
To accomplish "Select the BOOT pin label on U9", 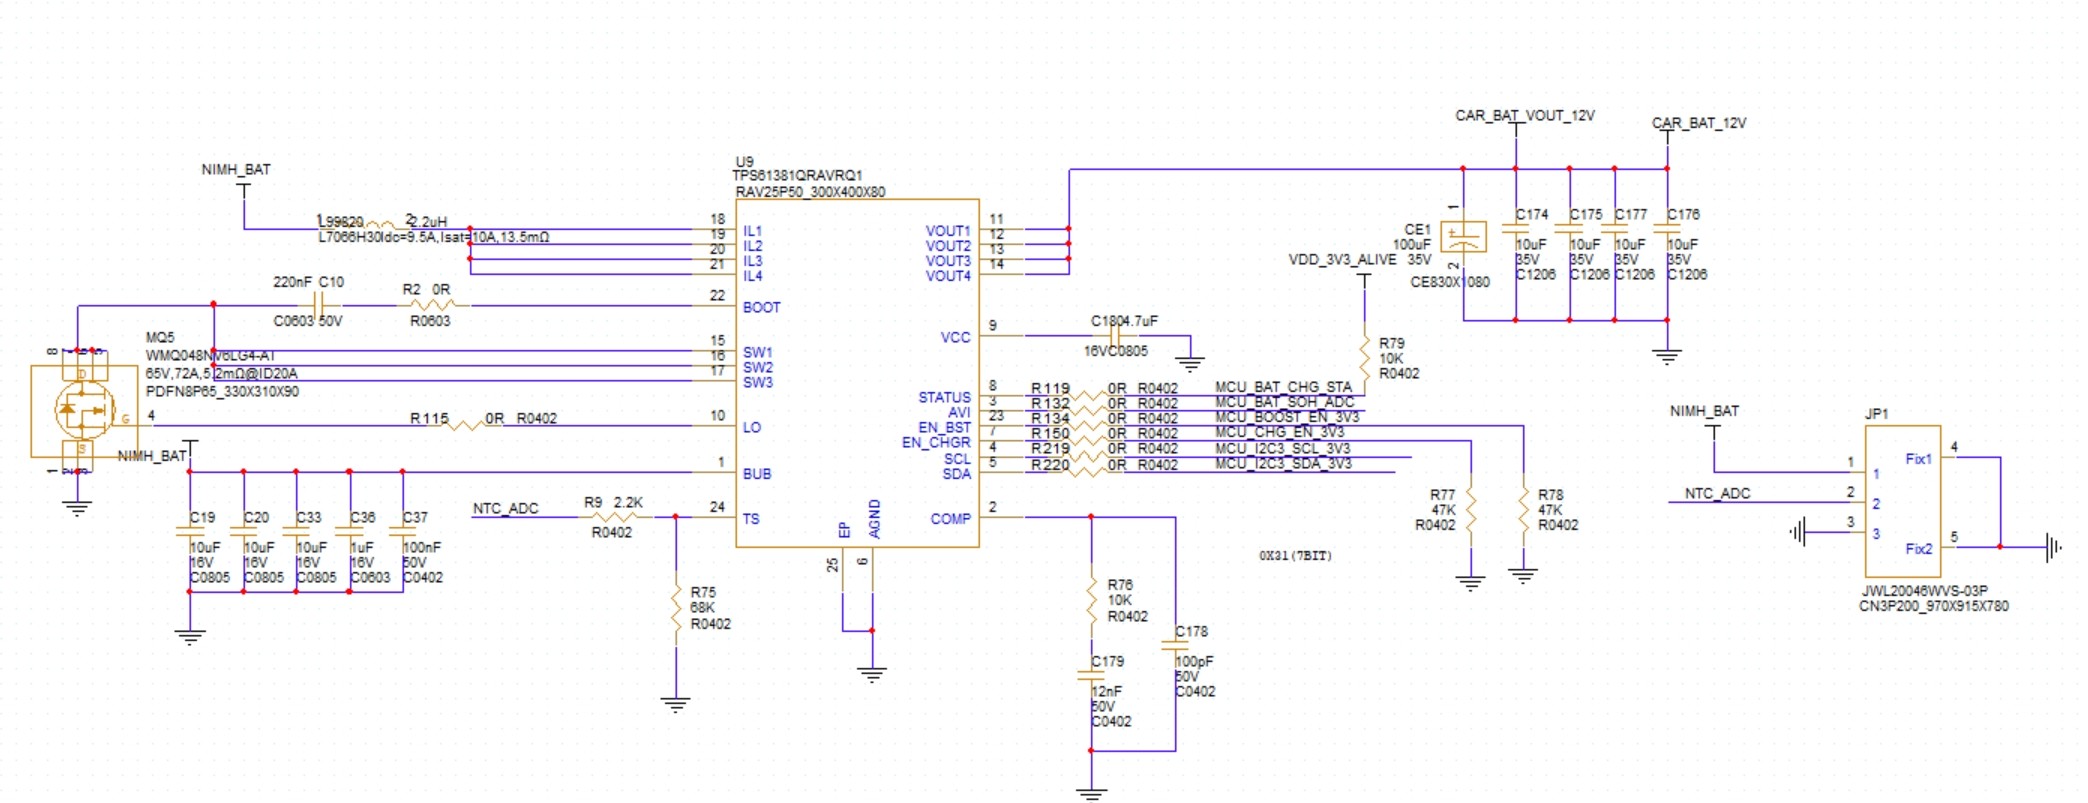I will click(761, 308).
